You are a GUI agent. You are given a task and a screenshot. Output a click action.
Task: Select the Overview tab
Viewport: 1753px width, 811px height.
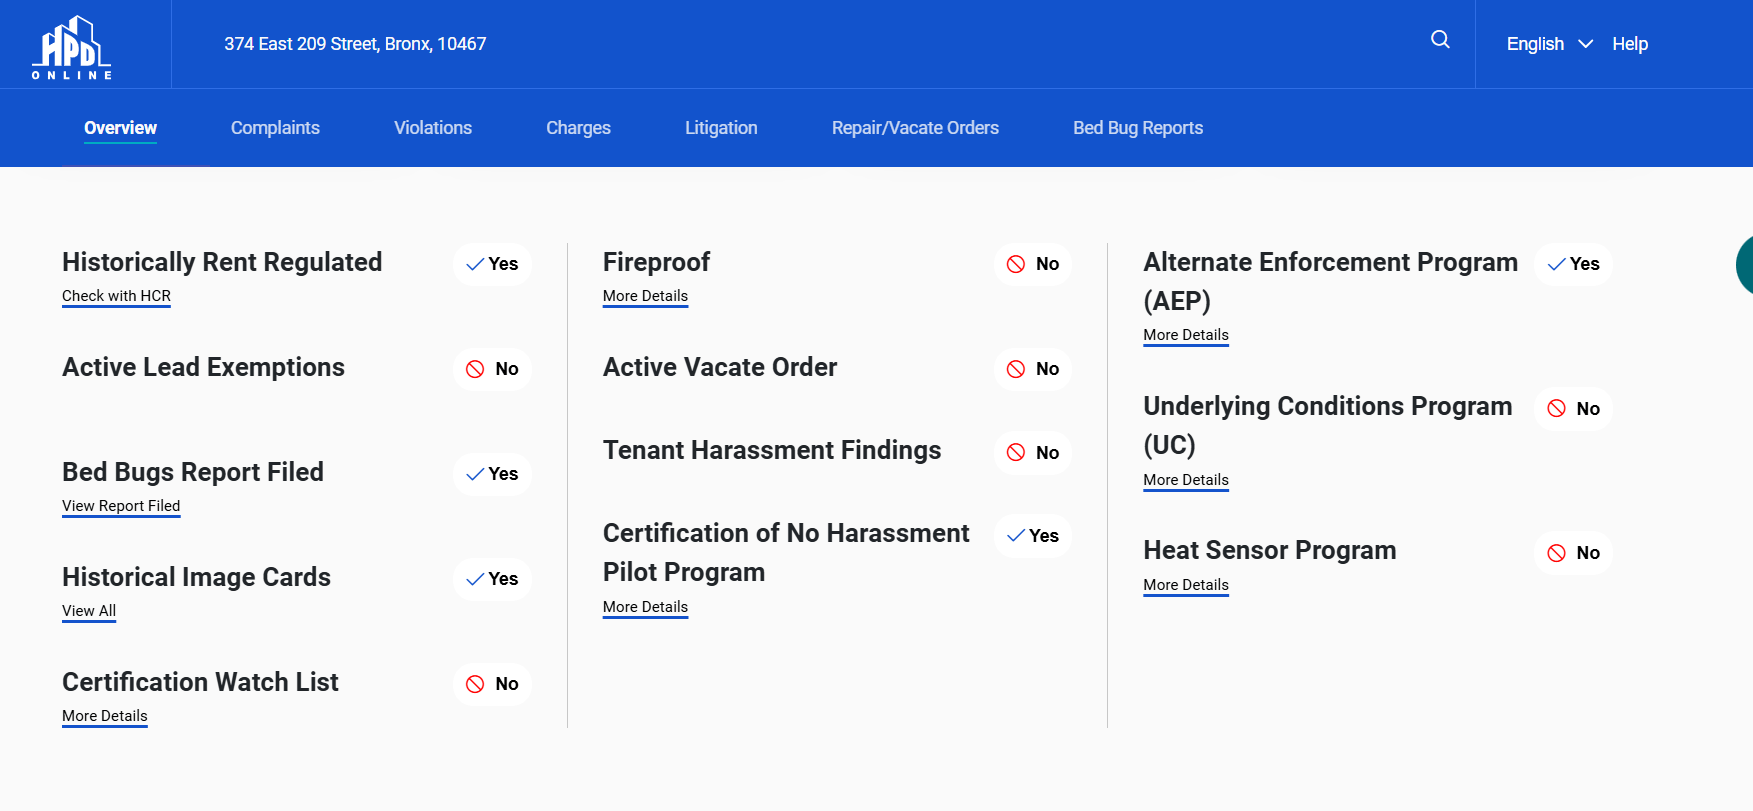coord(120,128)
